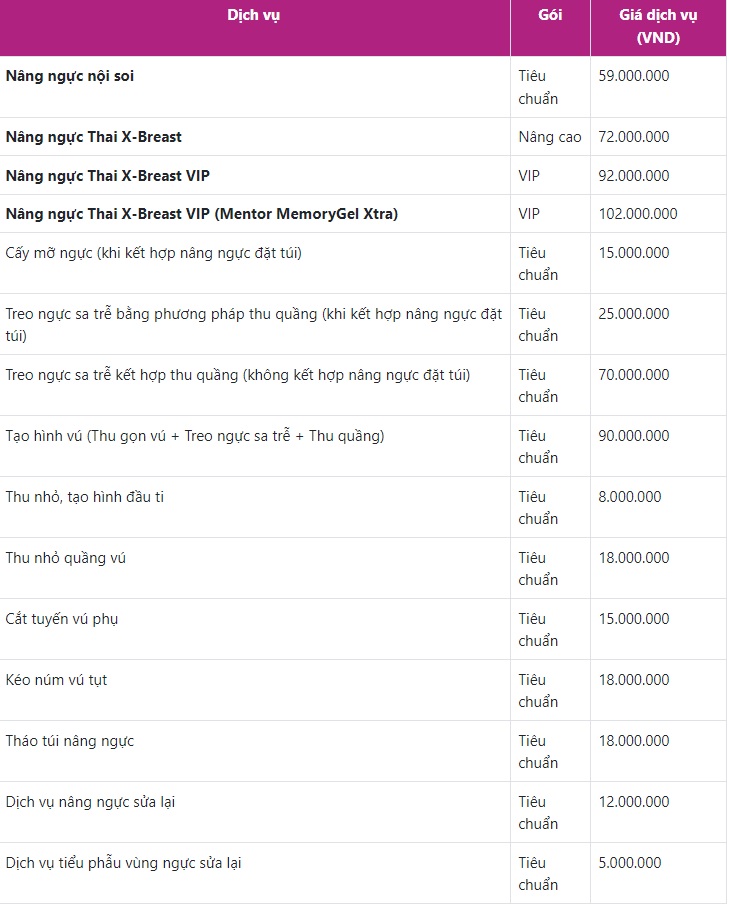Image resolution: width=729 pixels, height=907 pixels.
Task: Open the "Nâng ngực Thai X-Breast" Nâng cao service
Action: (x=94, y=137)
